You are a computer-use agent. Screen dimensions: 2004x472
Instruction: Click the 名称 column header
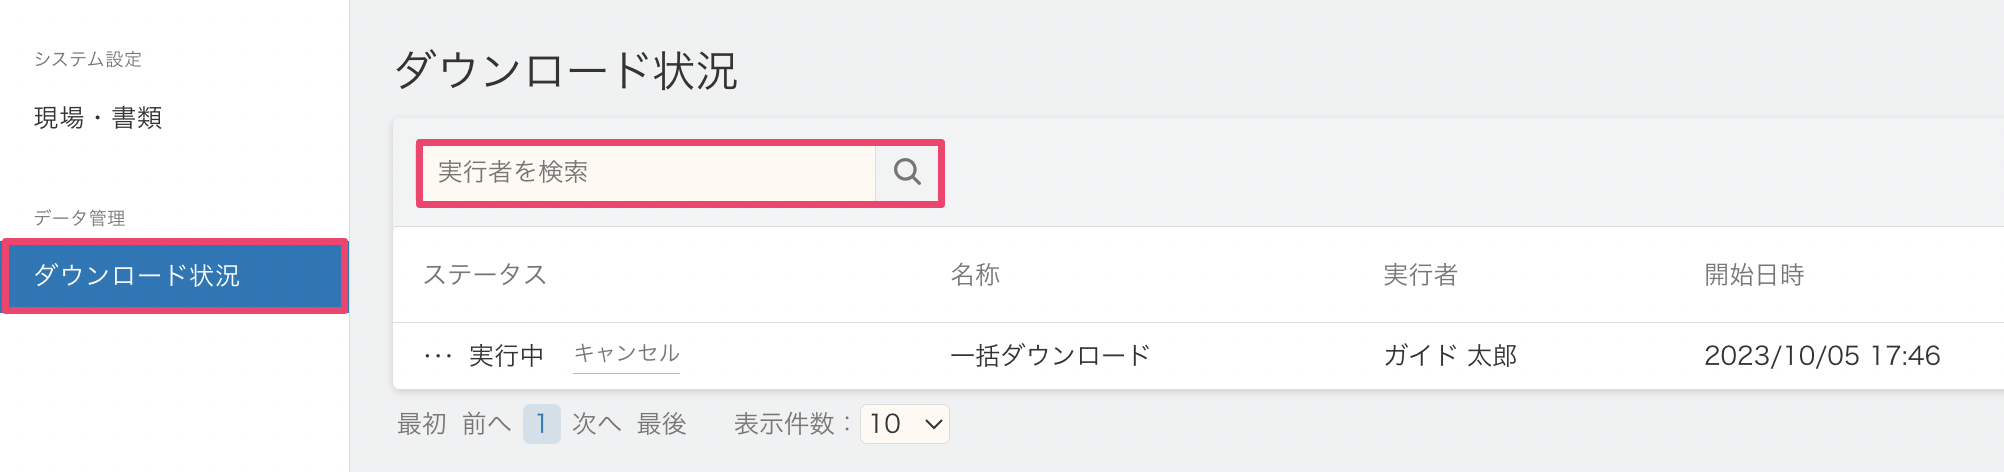[x=975, y=275]
